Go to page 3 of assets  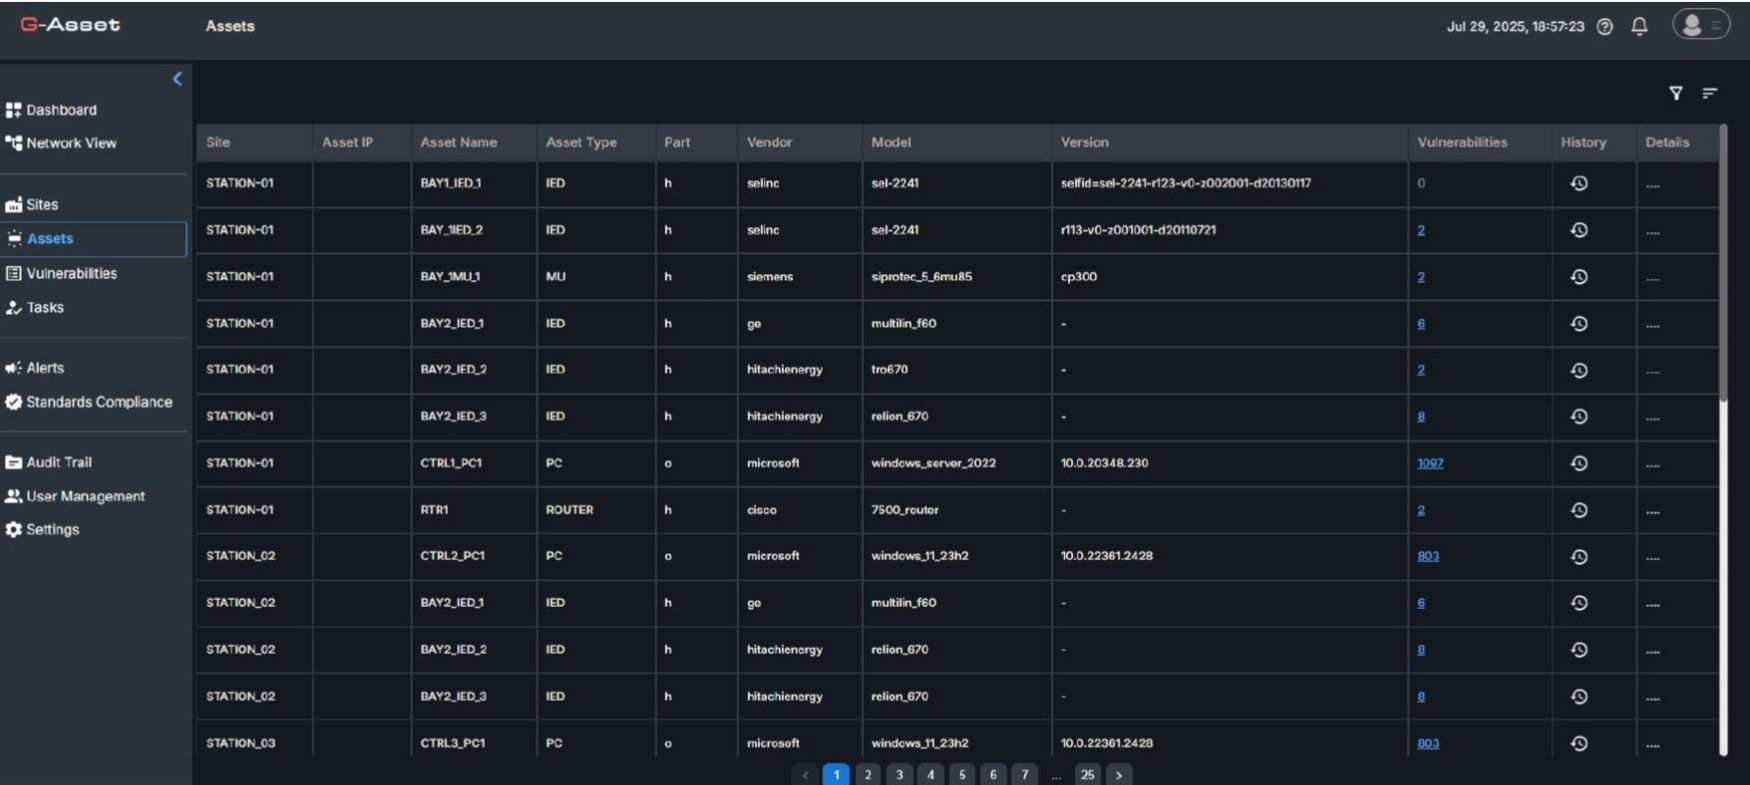pyautogui.click(x=899, y=775)
